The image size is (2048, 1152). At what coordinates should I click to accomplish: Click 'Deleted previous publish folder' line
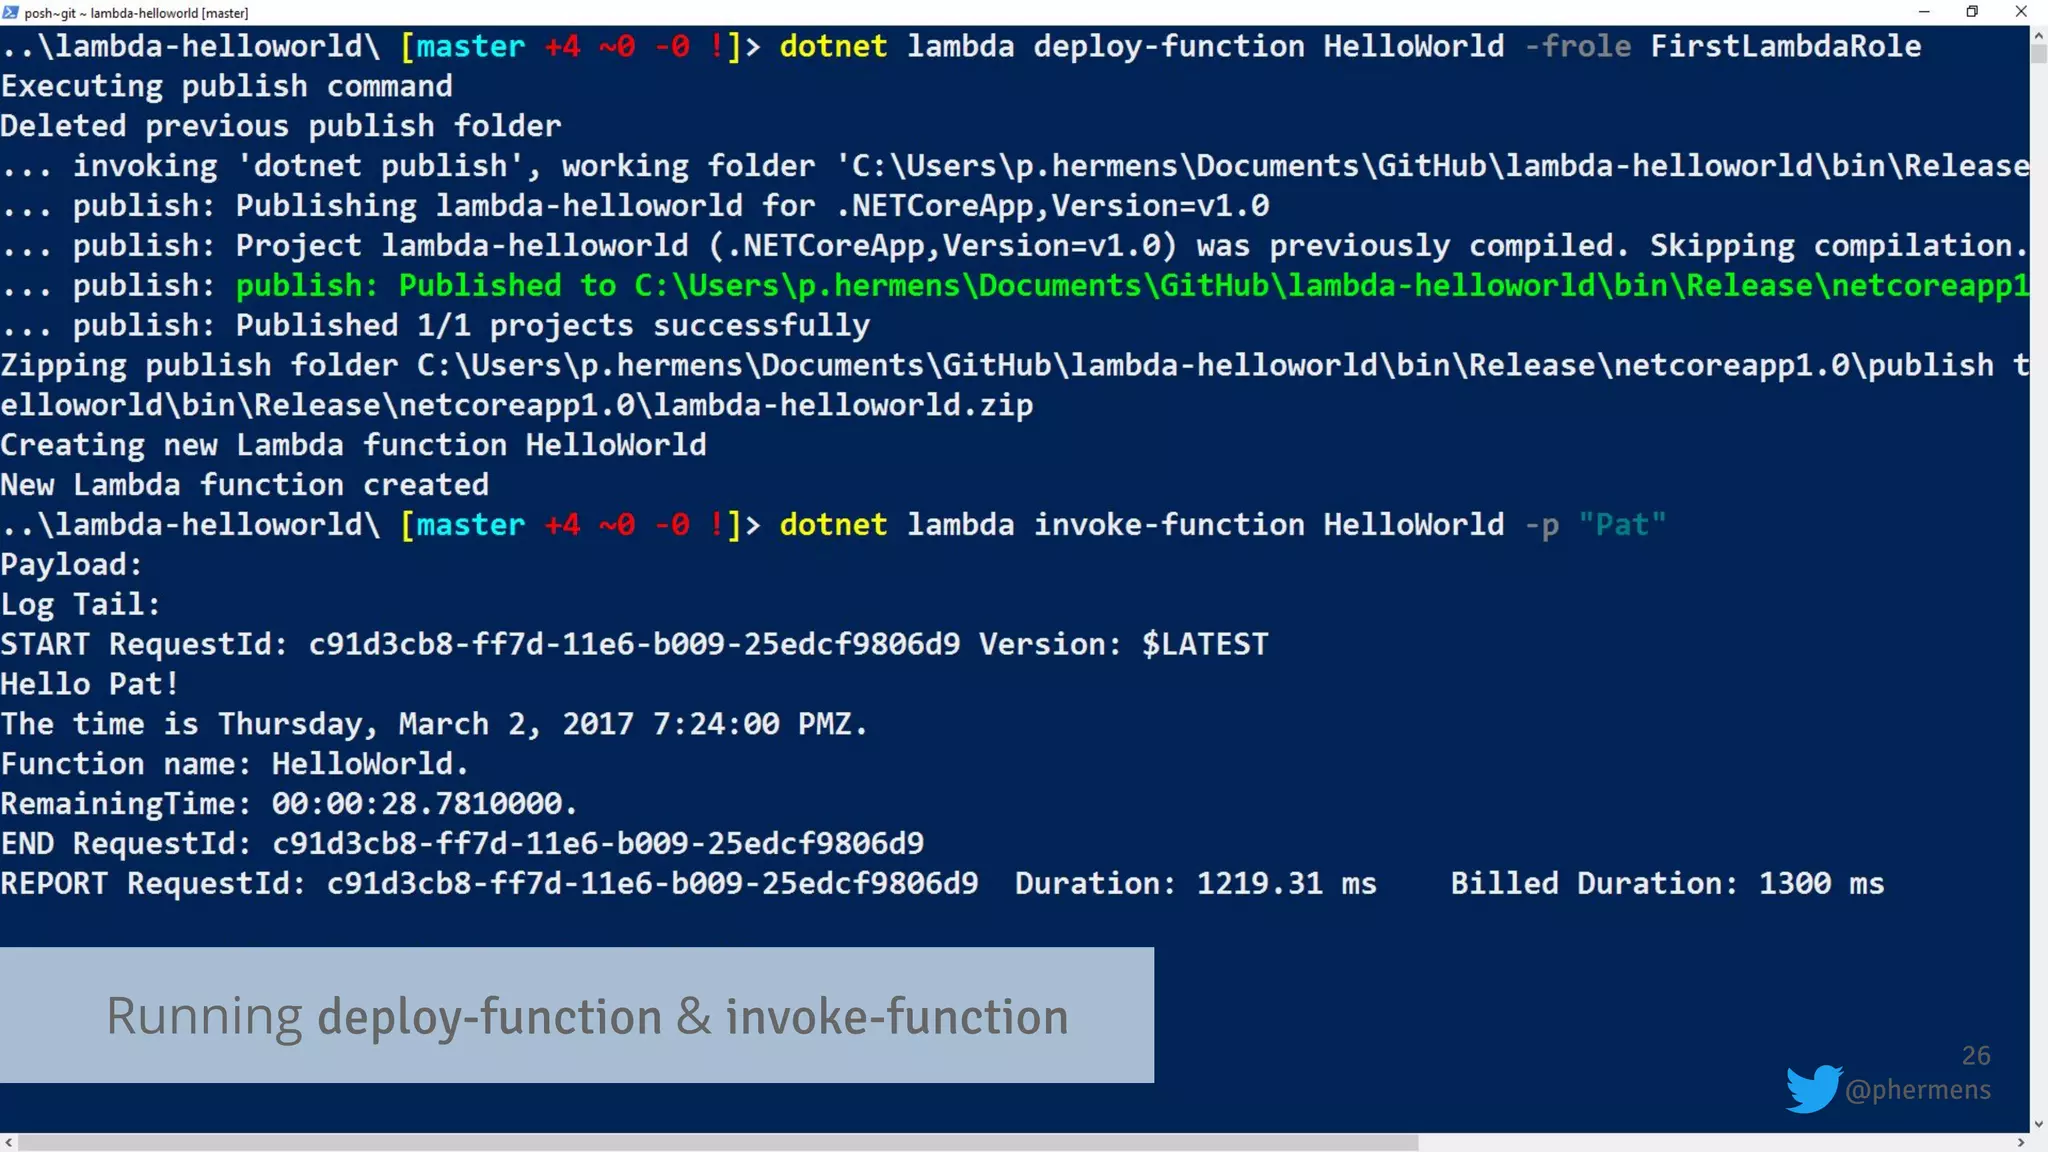[281, 126]
